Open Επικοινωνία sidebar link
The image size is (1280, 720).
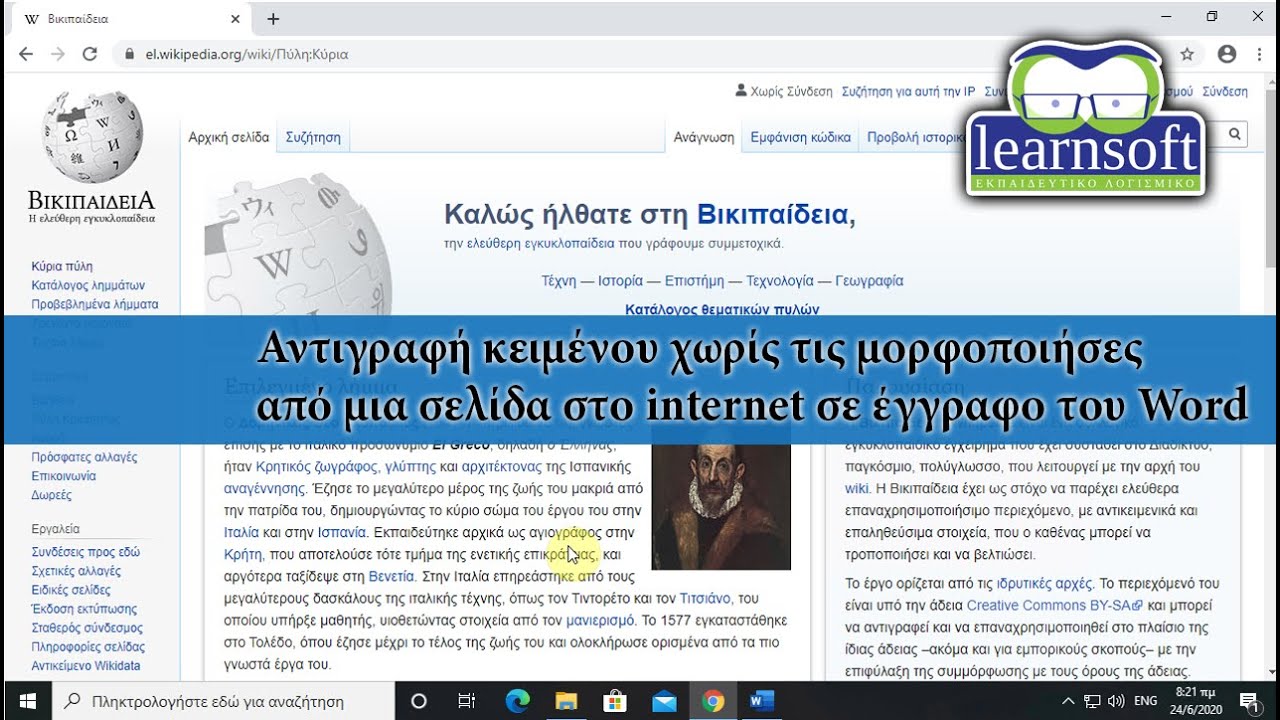point(64,476)
